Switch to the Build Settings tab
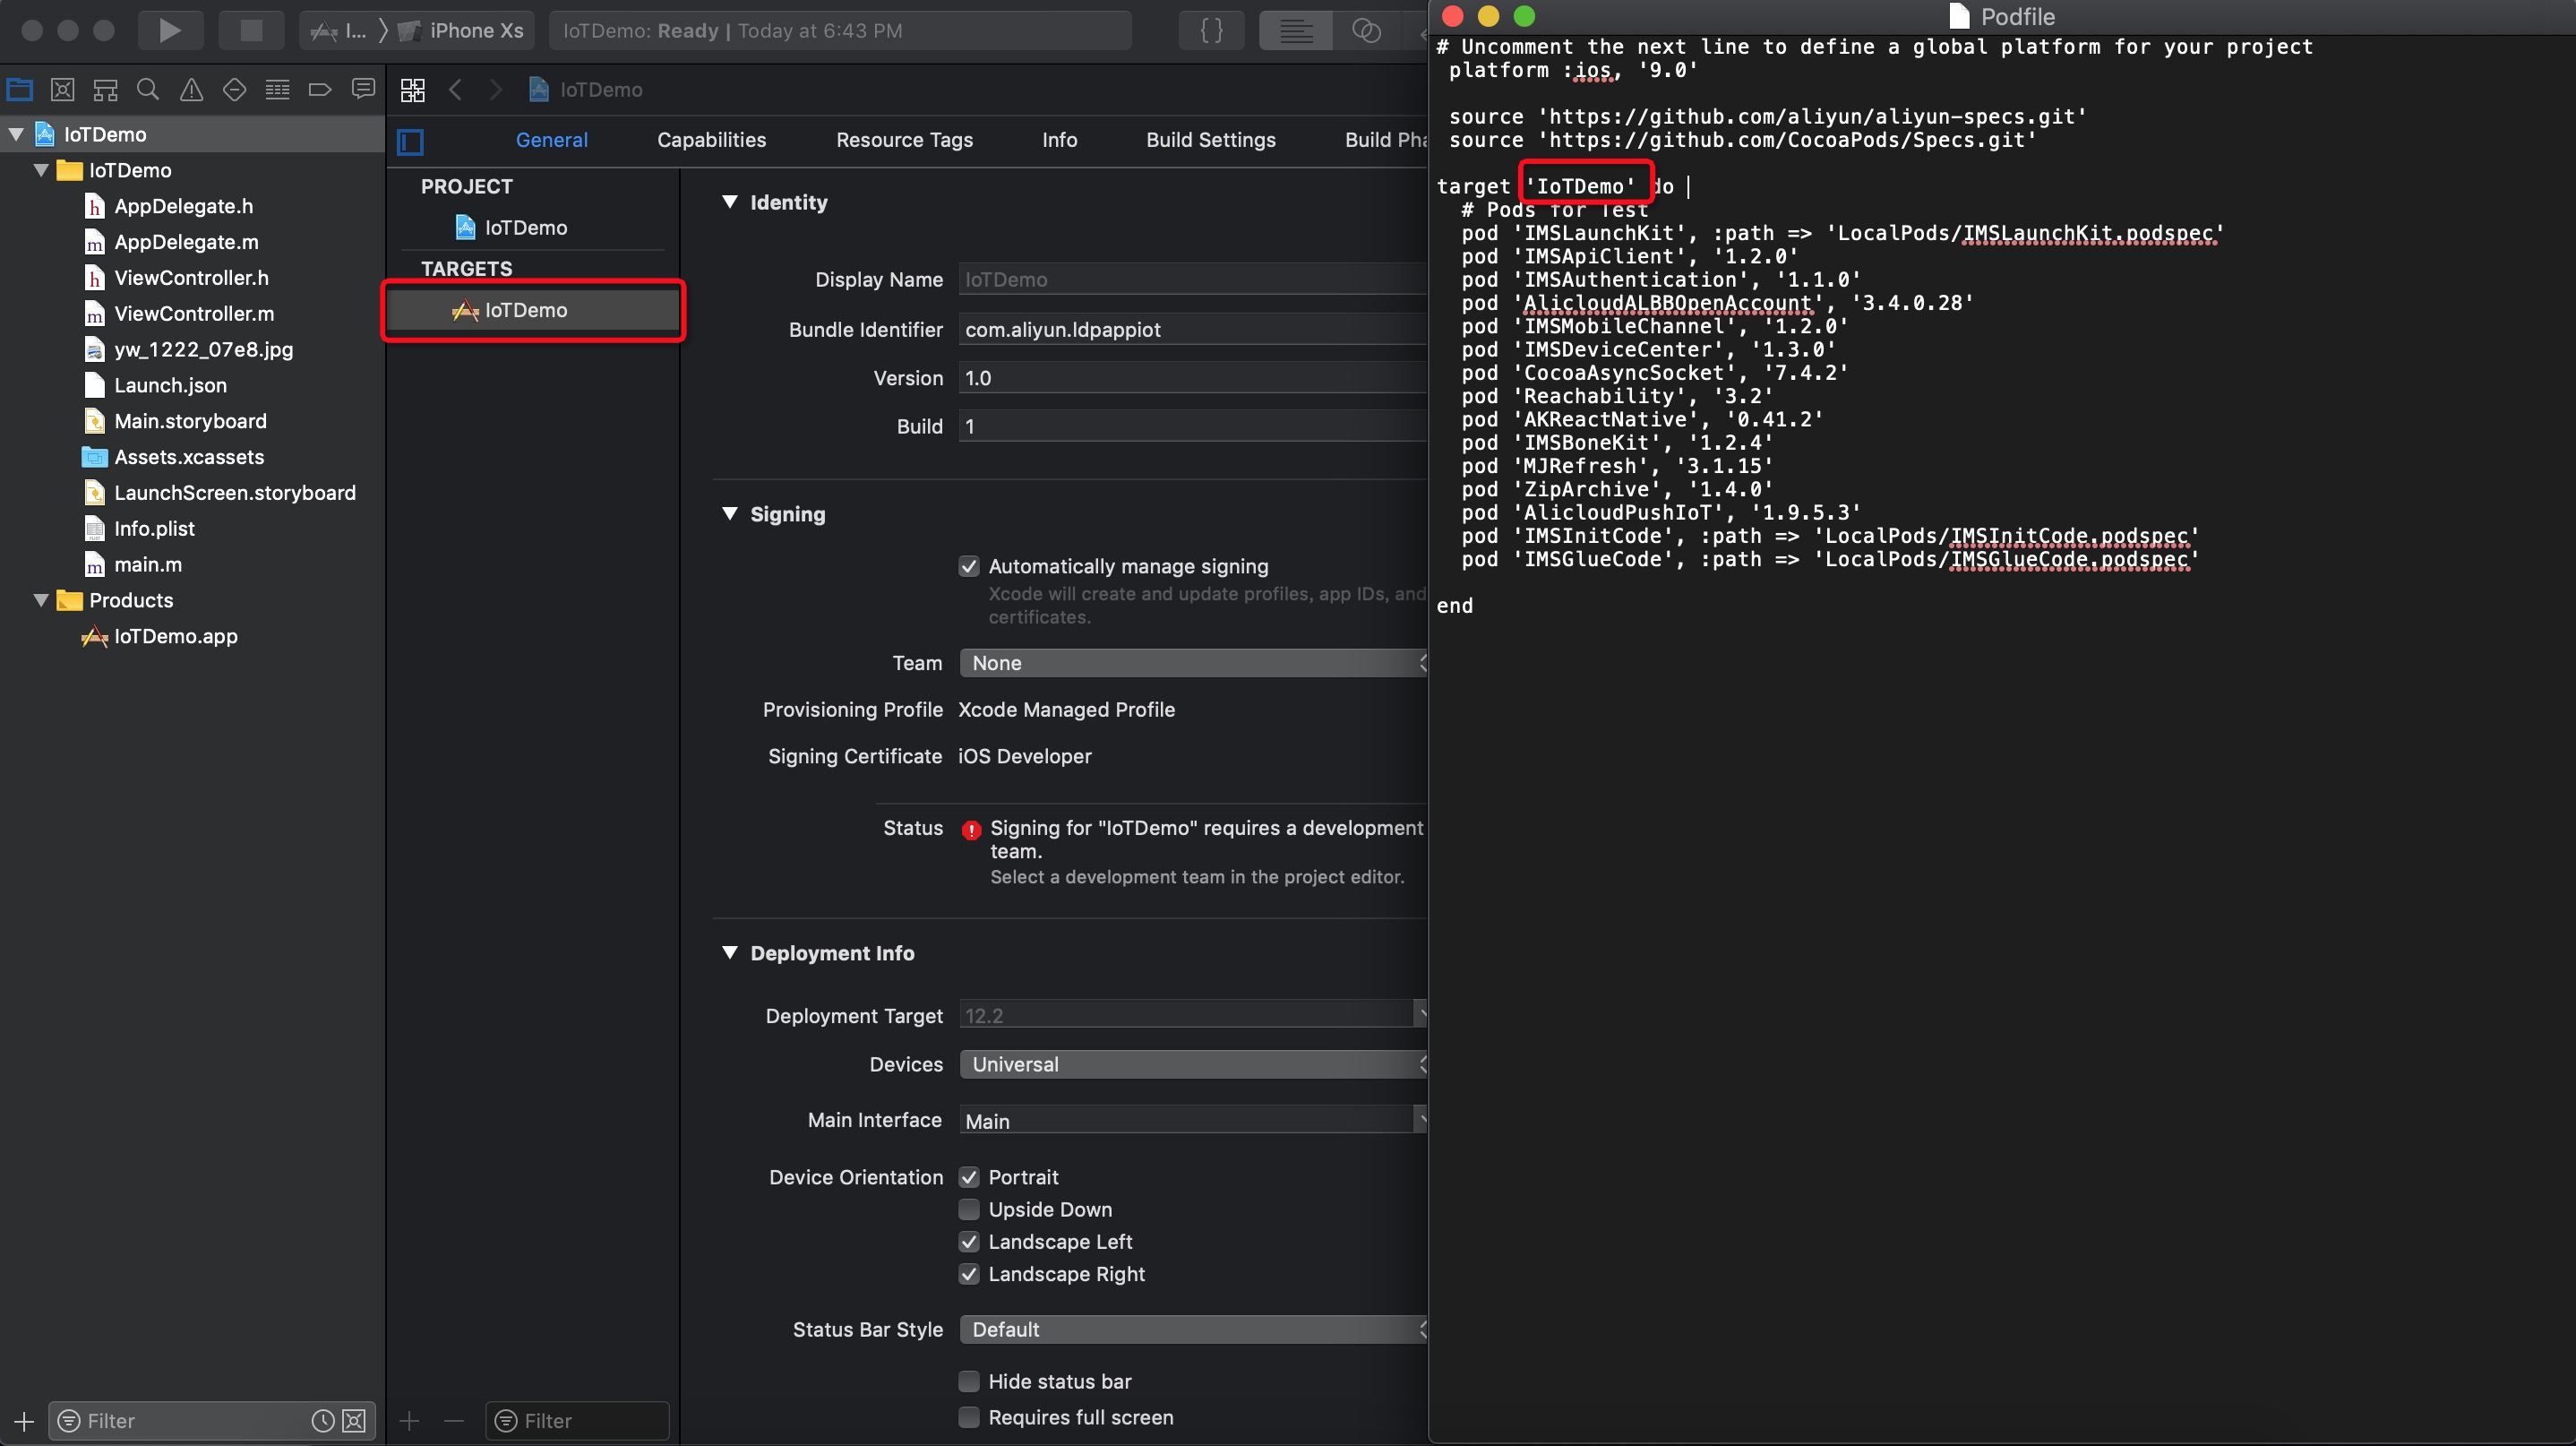 pos(1211,140)
